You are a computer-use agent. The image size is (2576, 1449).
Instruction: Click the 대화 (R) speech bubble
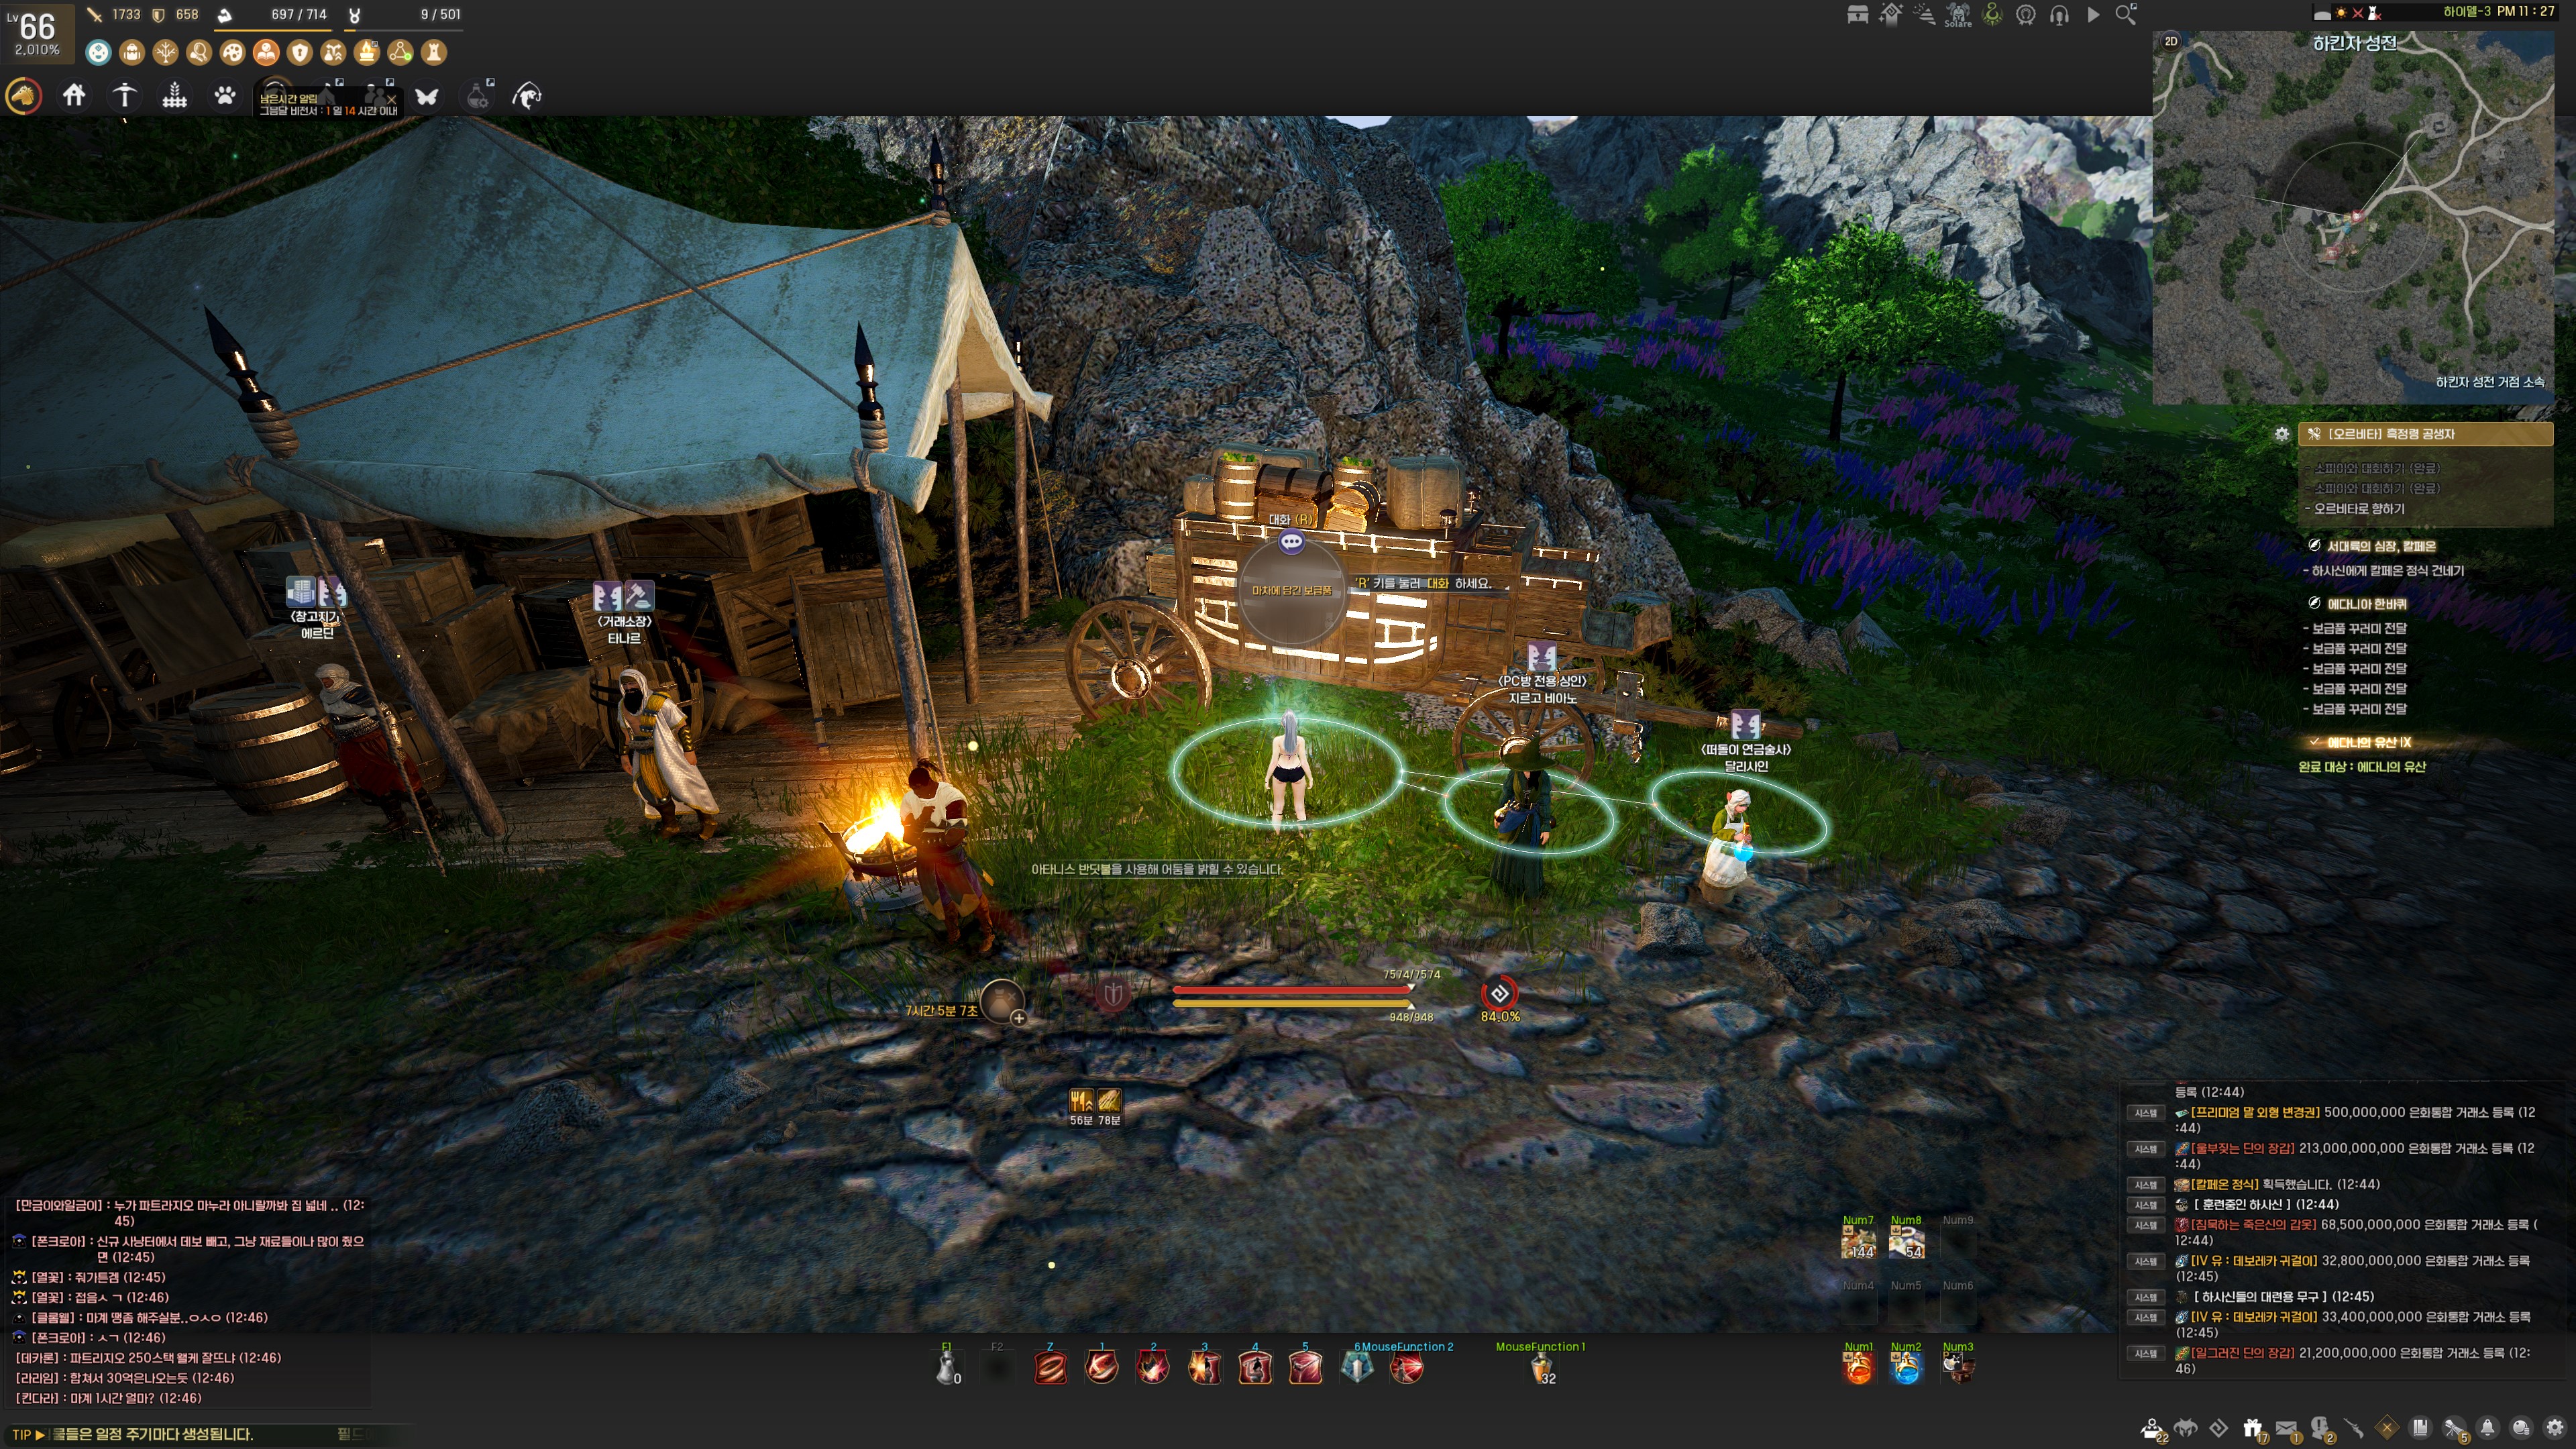[1291, 542]
